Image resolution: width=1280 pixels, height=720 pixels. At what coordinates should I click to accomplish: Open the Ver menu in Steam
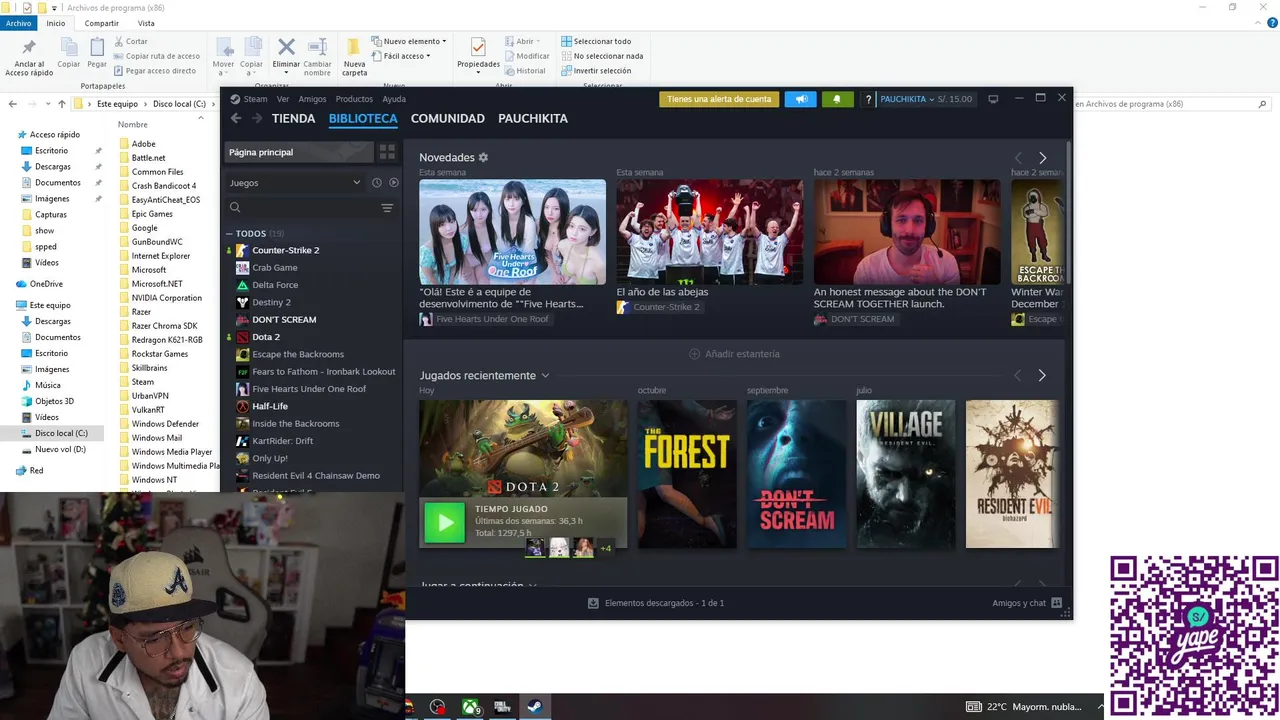pos(283,99)
